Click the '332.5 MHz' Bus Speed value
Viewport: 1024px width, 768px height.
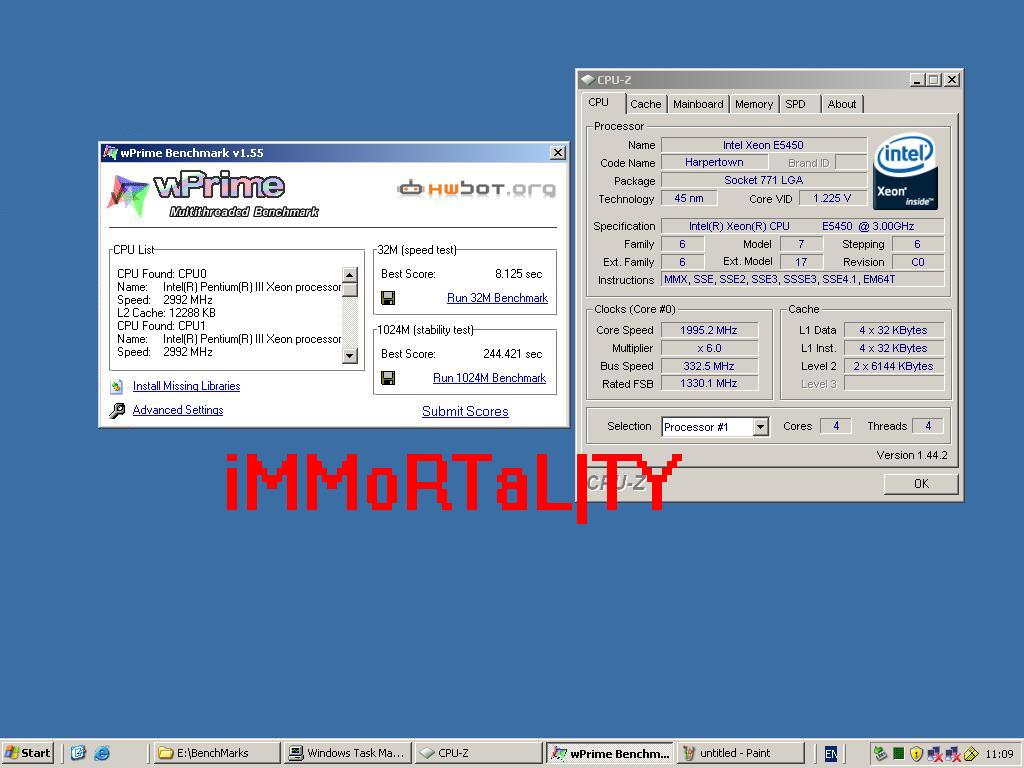(709, 366)
